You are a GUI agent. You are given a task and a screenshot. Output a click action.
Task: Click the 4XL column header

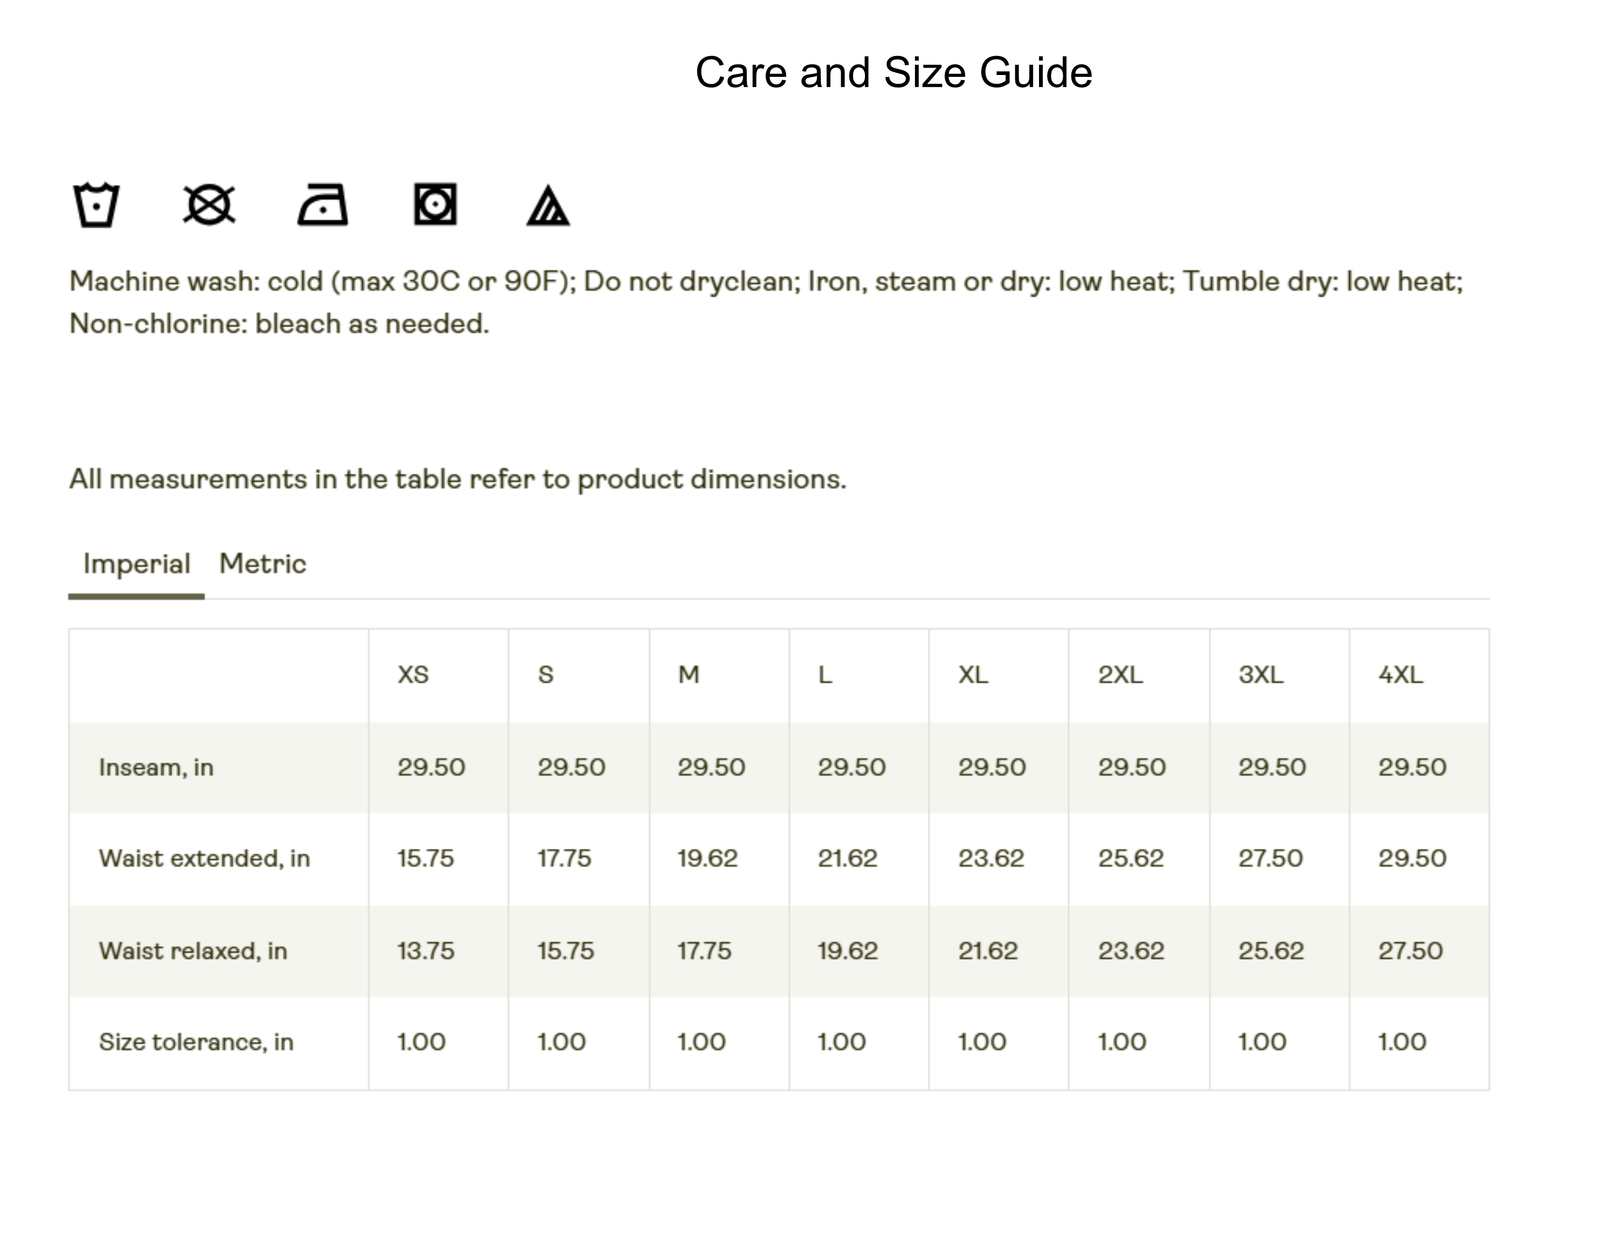(x=1400, y=675)
